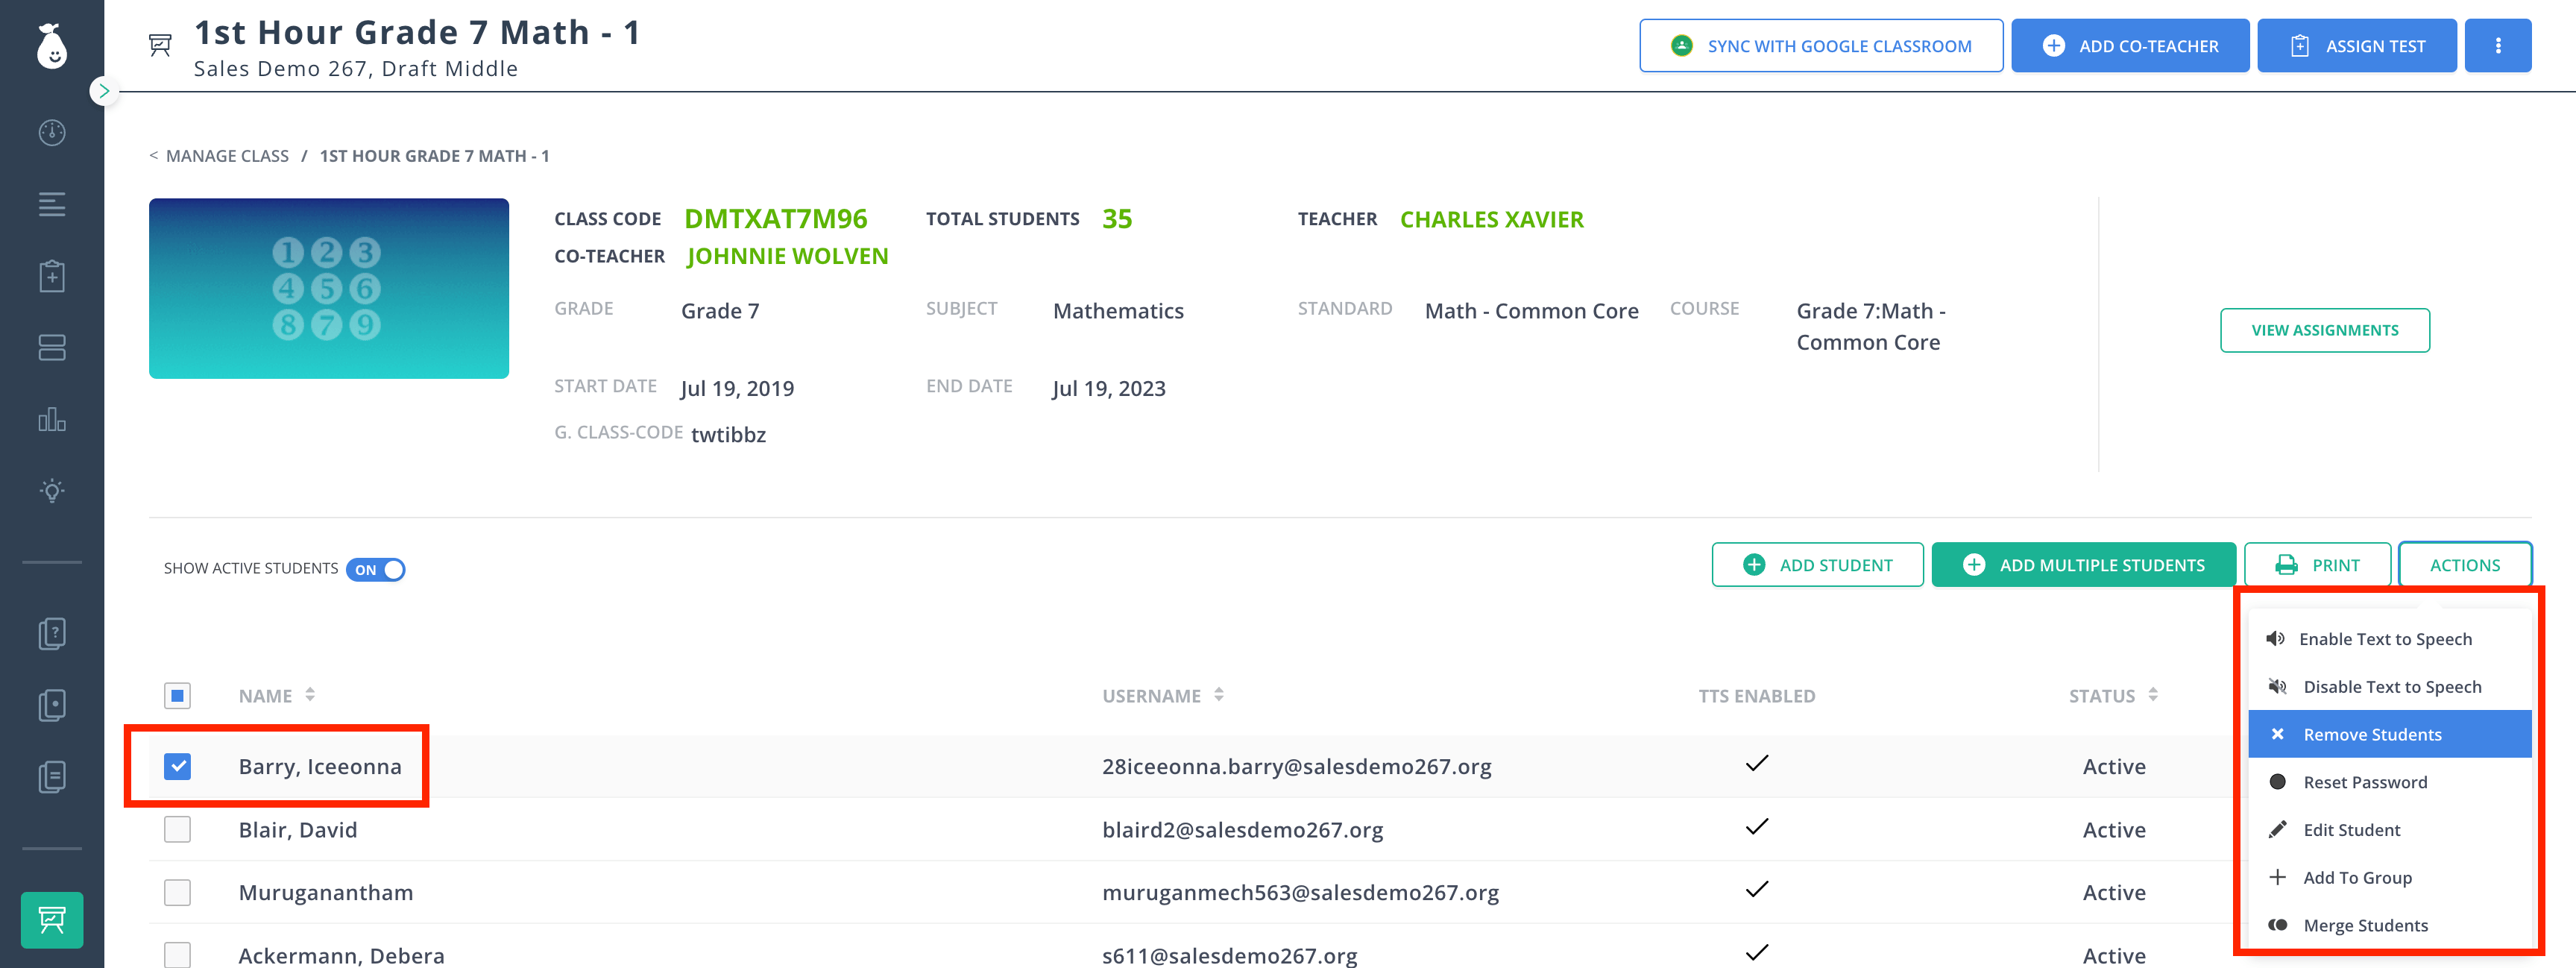Click the Google class code twtibbz
The width and height of the screenshot is (2576, 968).
pos(729,435)
